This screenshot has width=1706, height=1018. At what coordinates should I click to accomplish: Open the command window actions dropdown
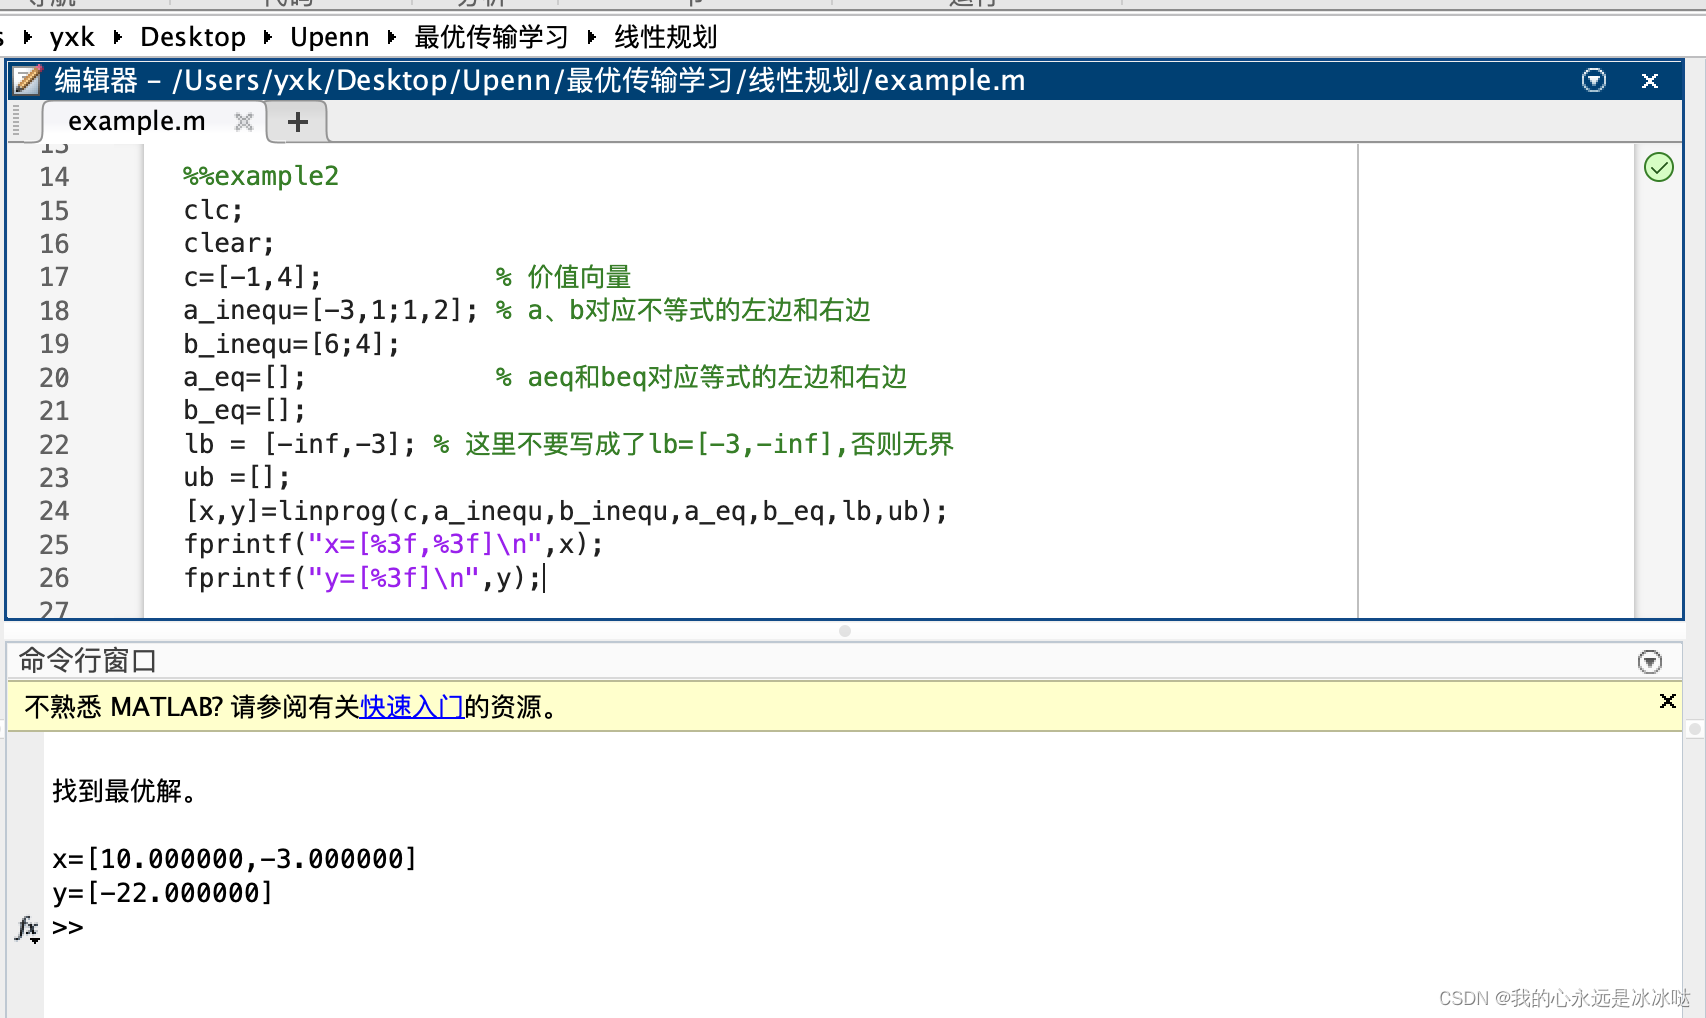pyautogui.click(x=1650, y=661)
